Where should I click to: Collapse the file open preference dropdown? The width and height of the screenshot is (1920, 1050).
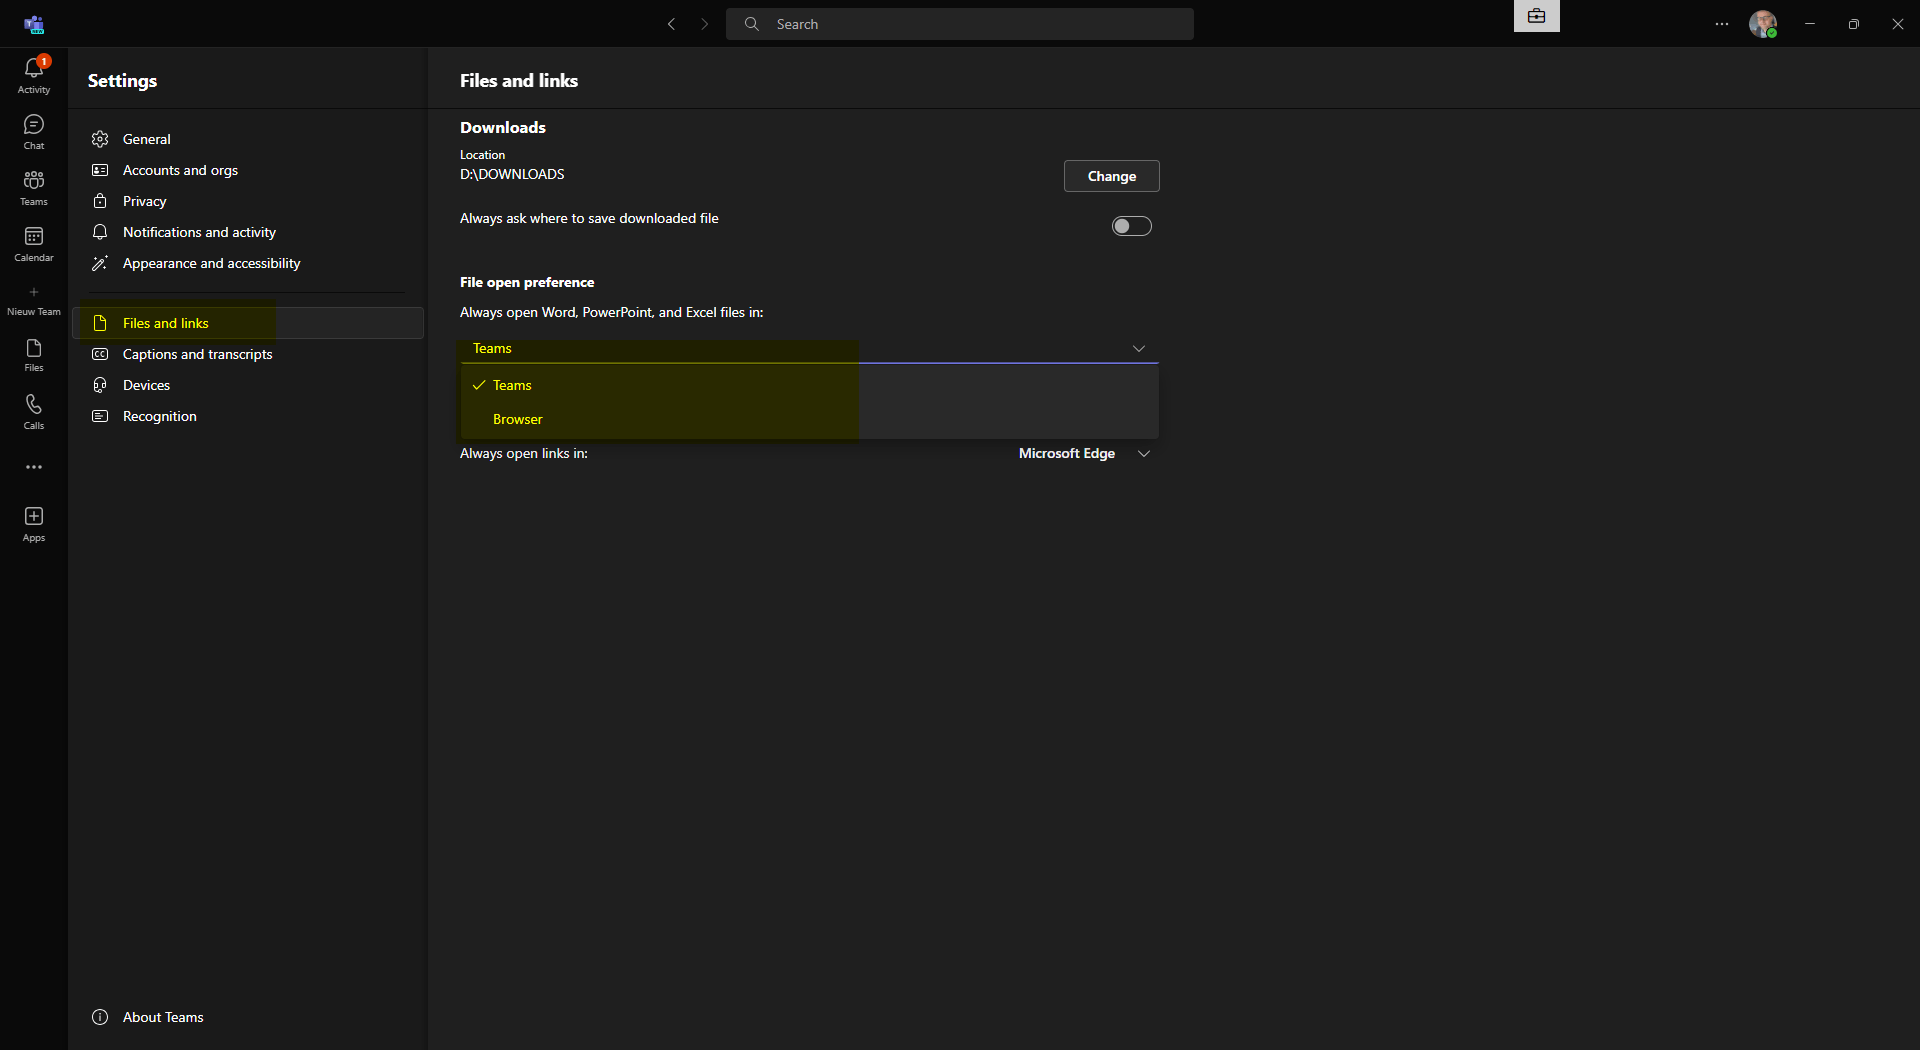[1139, 348]
